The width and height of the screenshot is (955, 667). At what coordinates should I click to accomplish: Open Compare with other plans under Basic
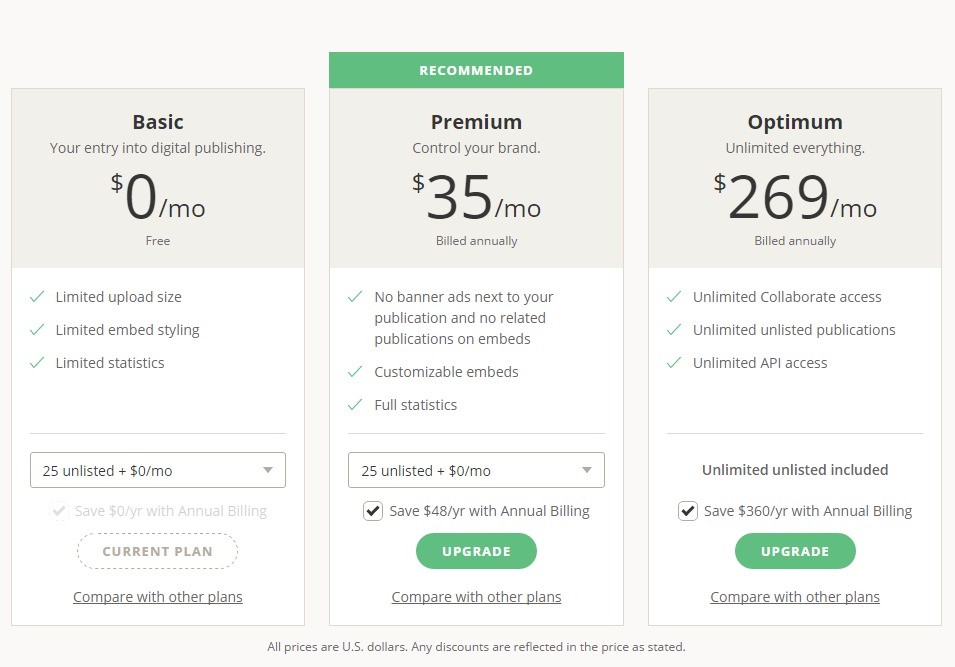(x=158, y=597)
